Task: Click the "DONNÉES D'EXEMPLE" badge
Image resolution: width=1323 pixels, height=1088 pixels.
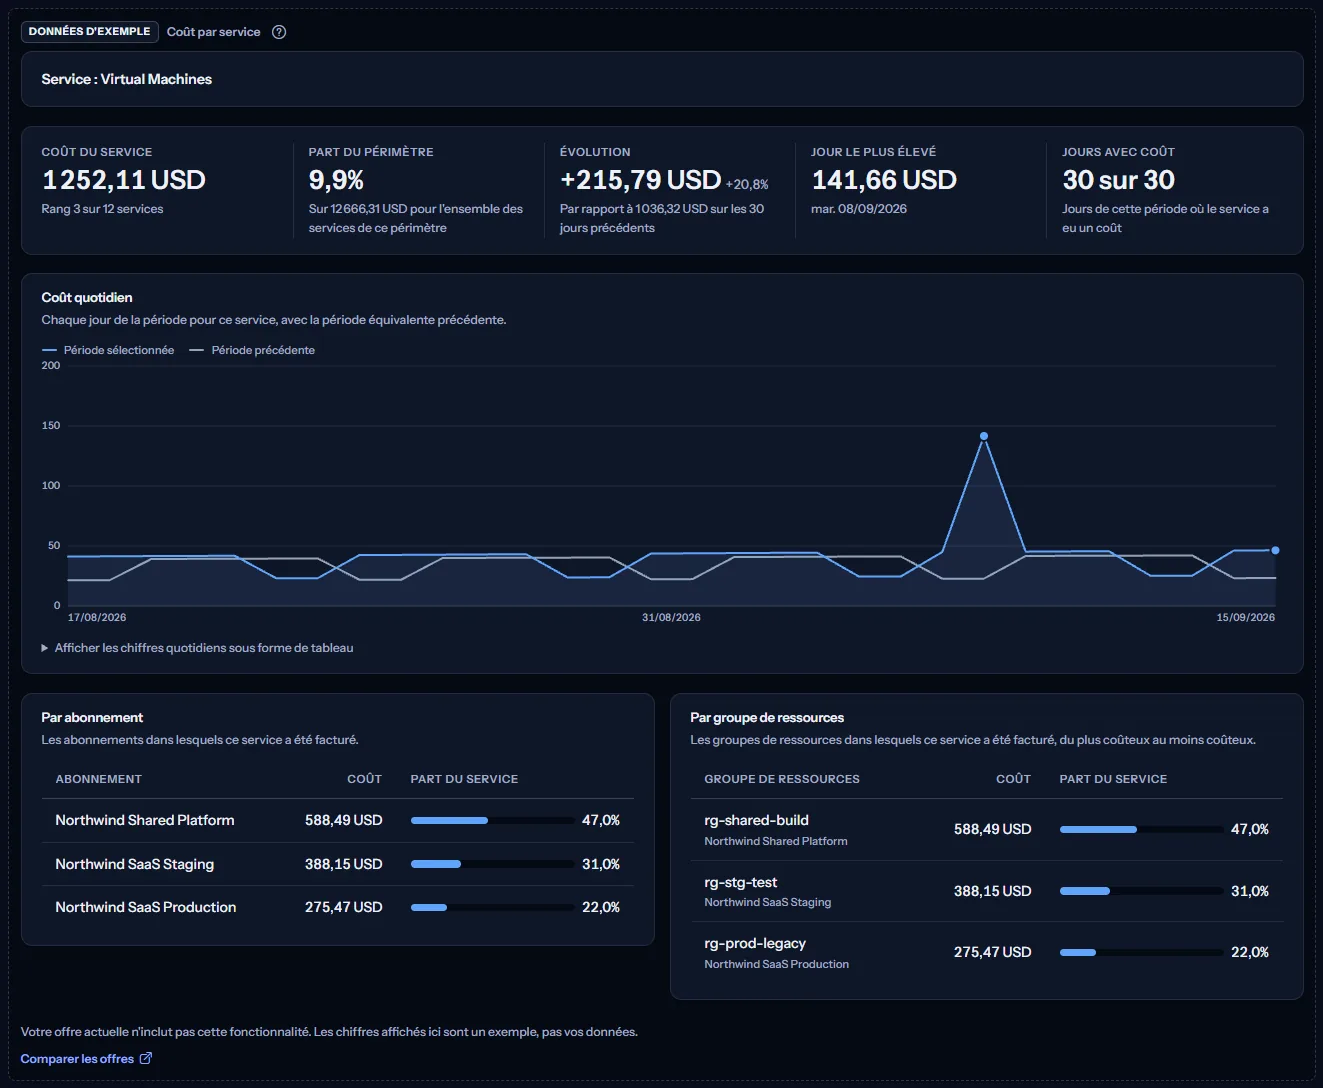Action: [90, 32]
